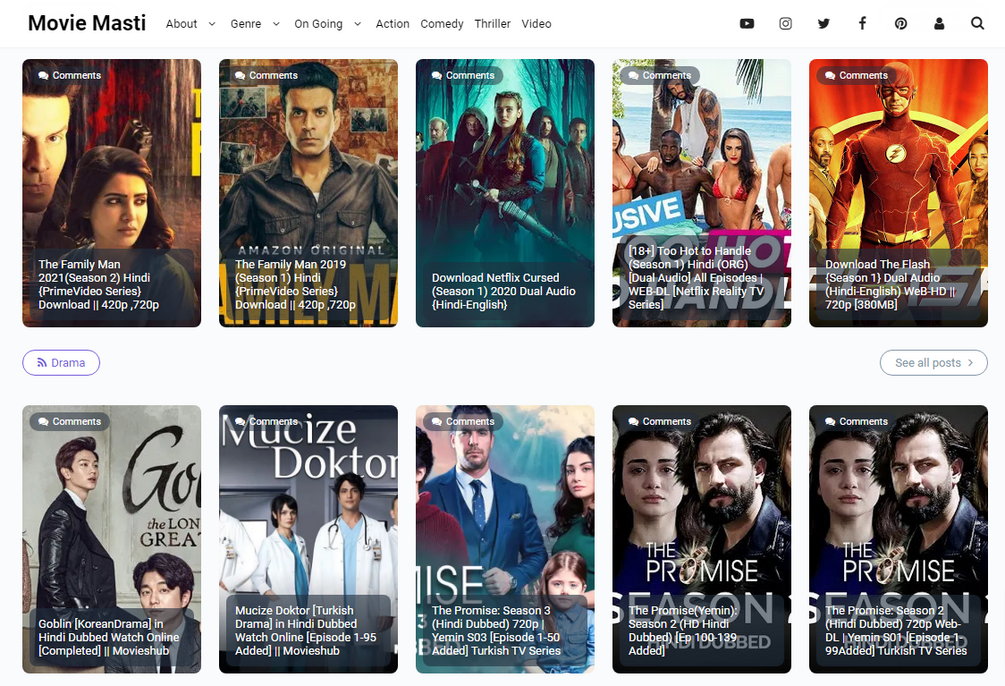Open the Genre menu item
The height and width of the screenshot is (686, 1005).
tap(245, 24)
